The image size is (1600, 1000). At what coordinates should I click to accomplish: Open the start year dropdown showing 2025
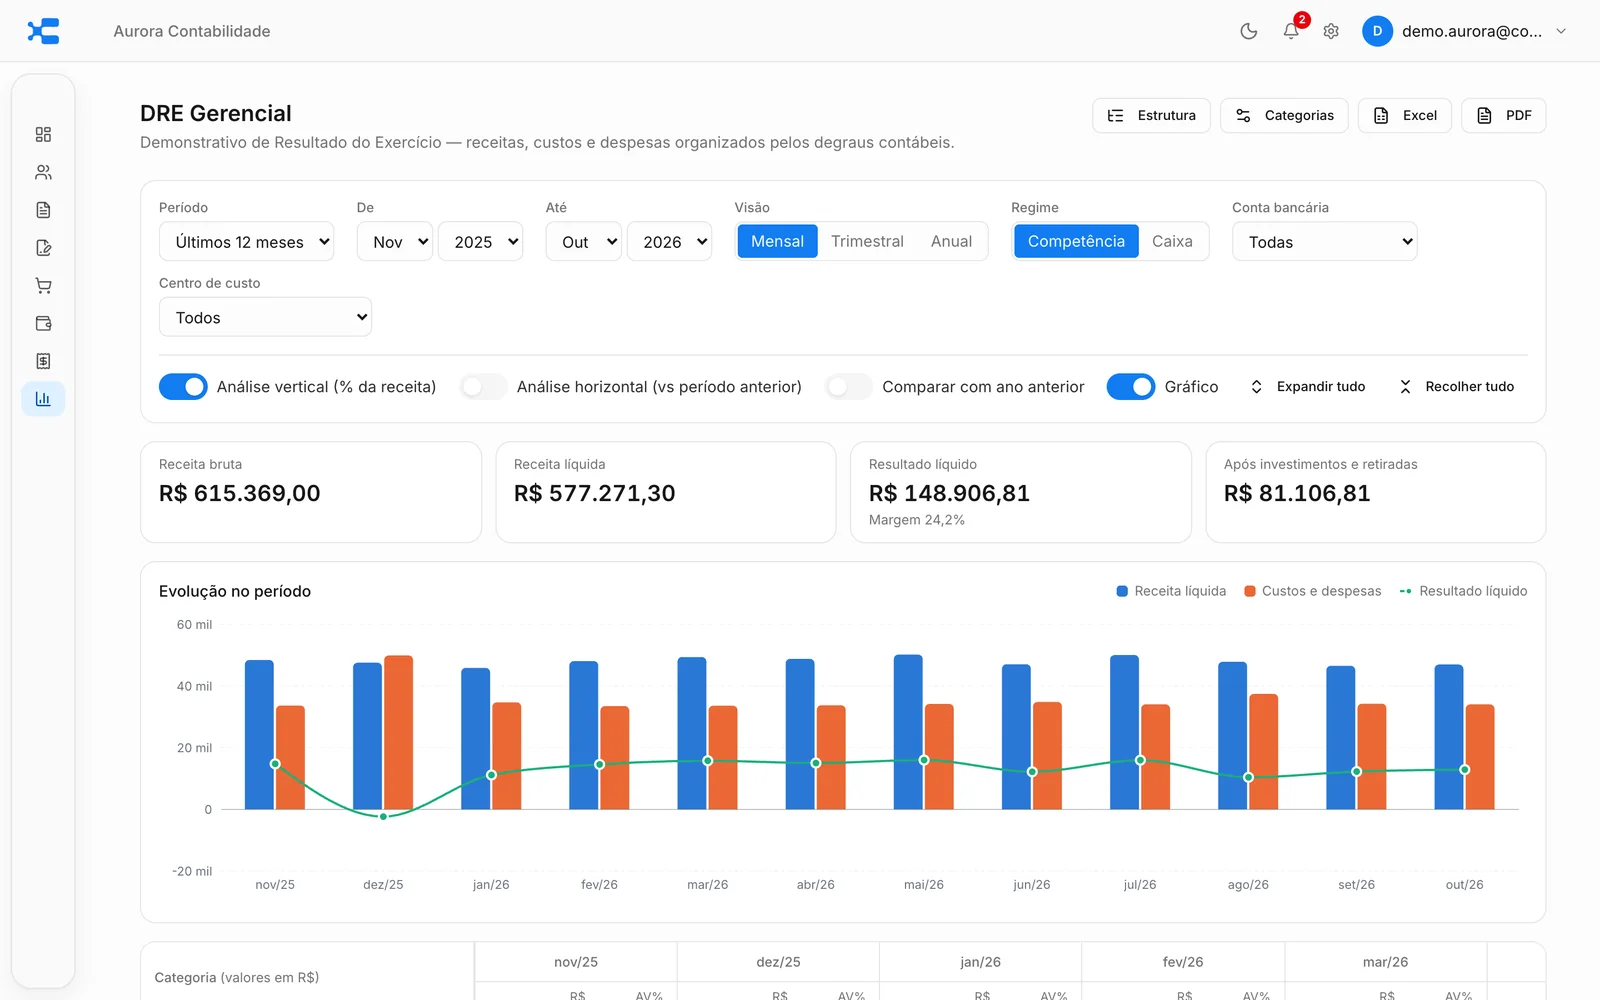click(480, 242)
